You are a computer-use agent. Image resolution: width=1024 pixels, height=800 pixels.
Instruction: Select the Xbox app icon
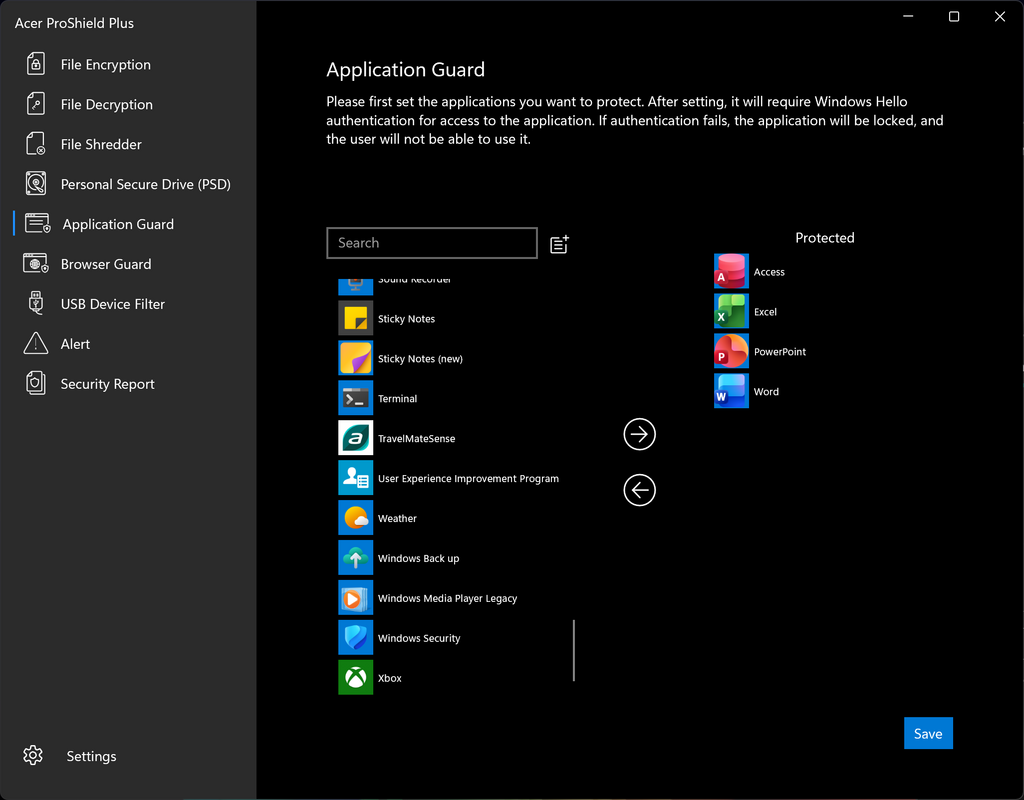point(356,678)
